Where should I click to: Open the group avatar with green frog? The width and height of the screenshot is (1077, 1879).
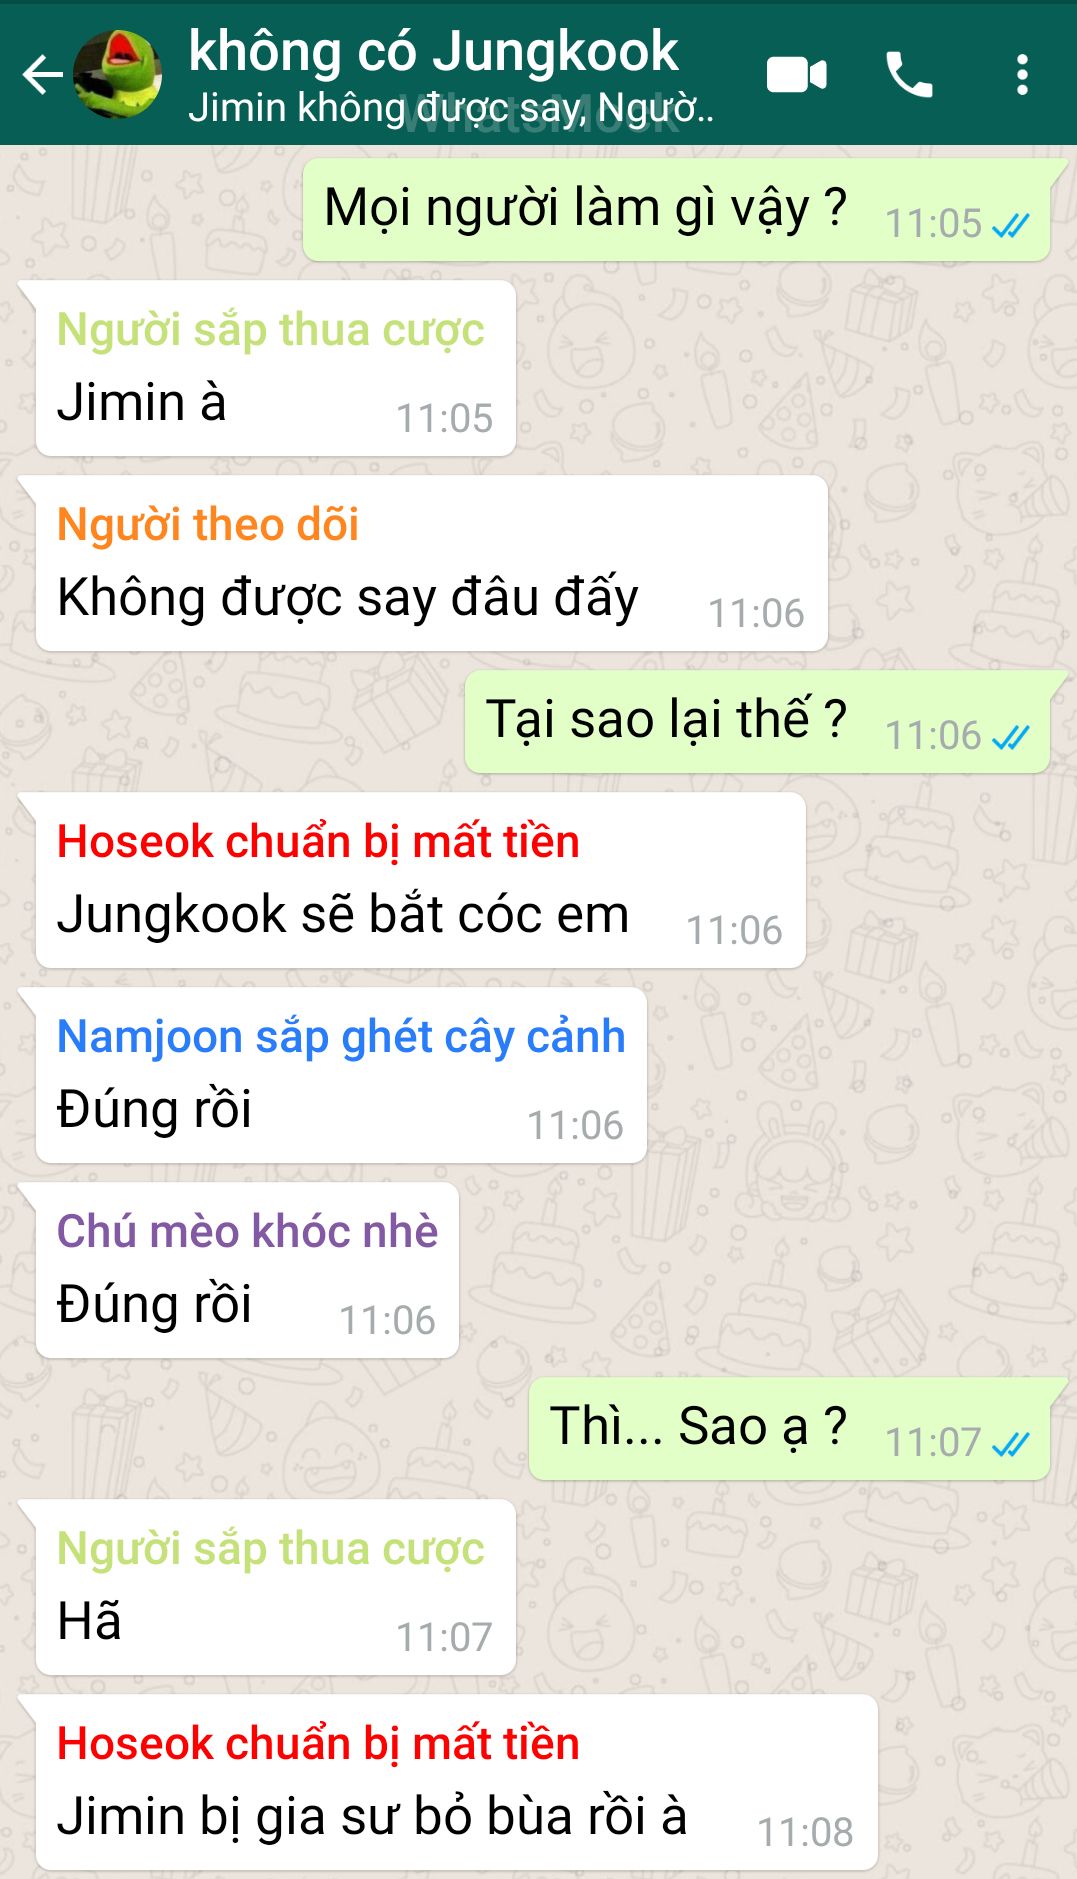(118, 74)
